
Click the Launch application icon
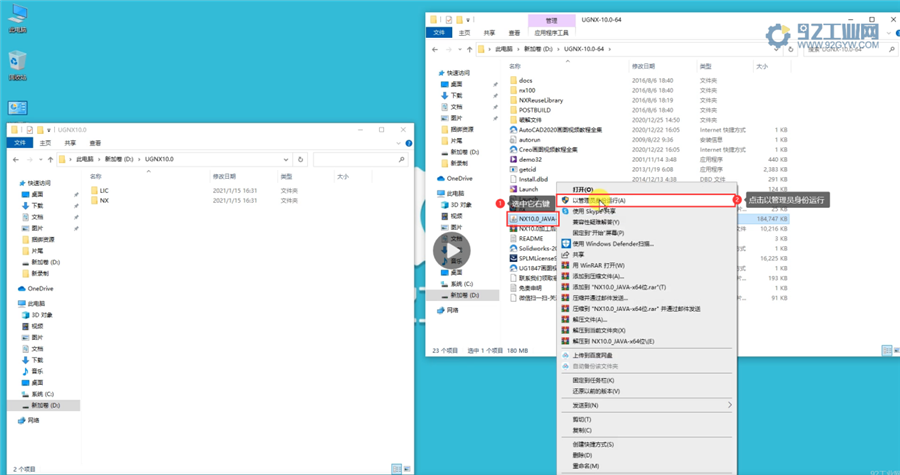click(x=514, y=189)
